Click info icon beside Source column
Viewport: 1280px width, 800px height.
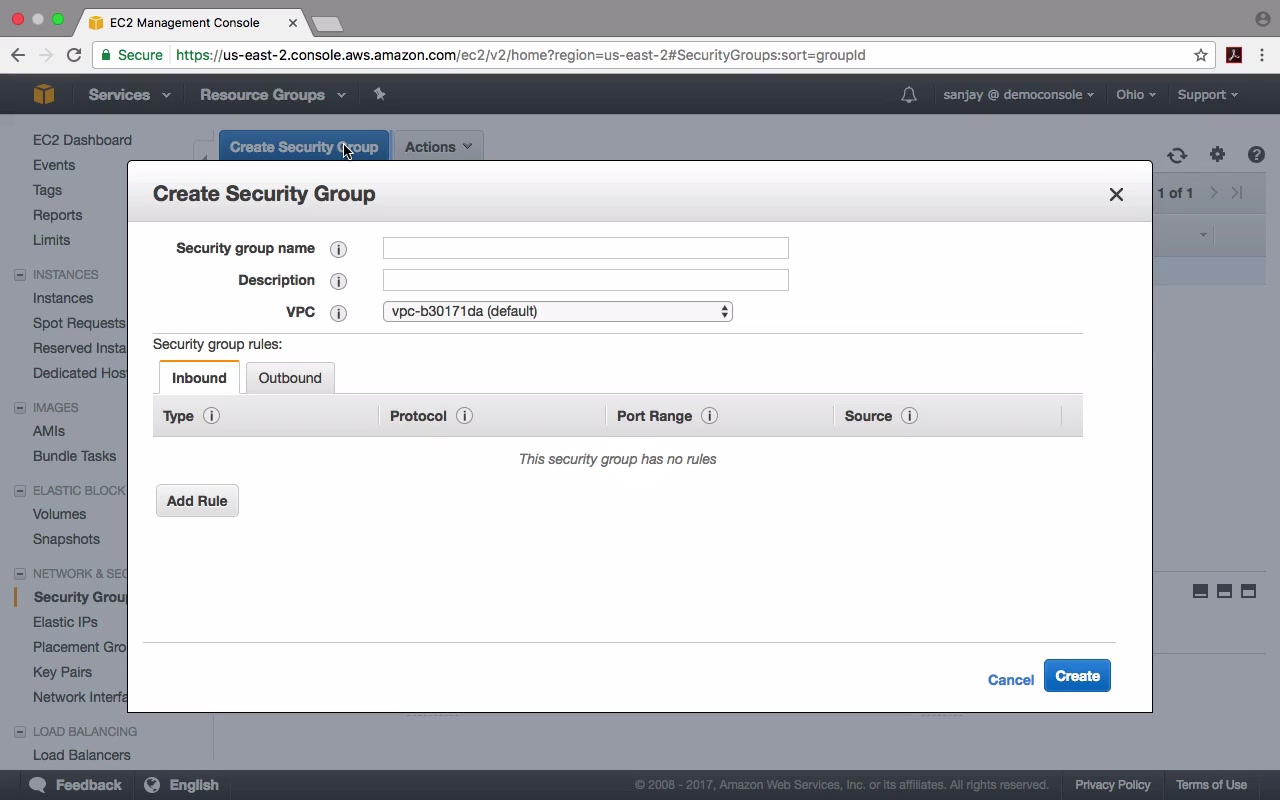[909, 416]
